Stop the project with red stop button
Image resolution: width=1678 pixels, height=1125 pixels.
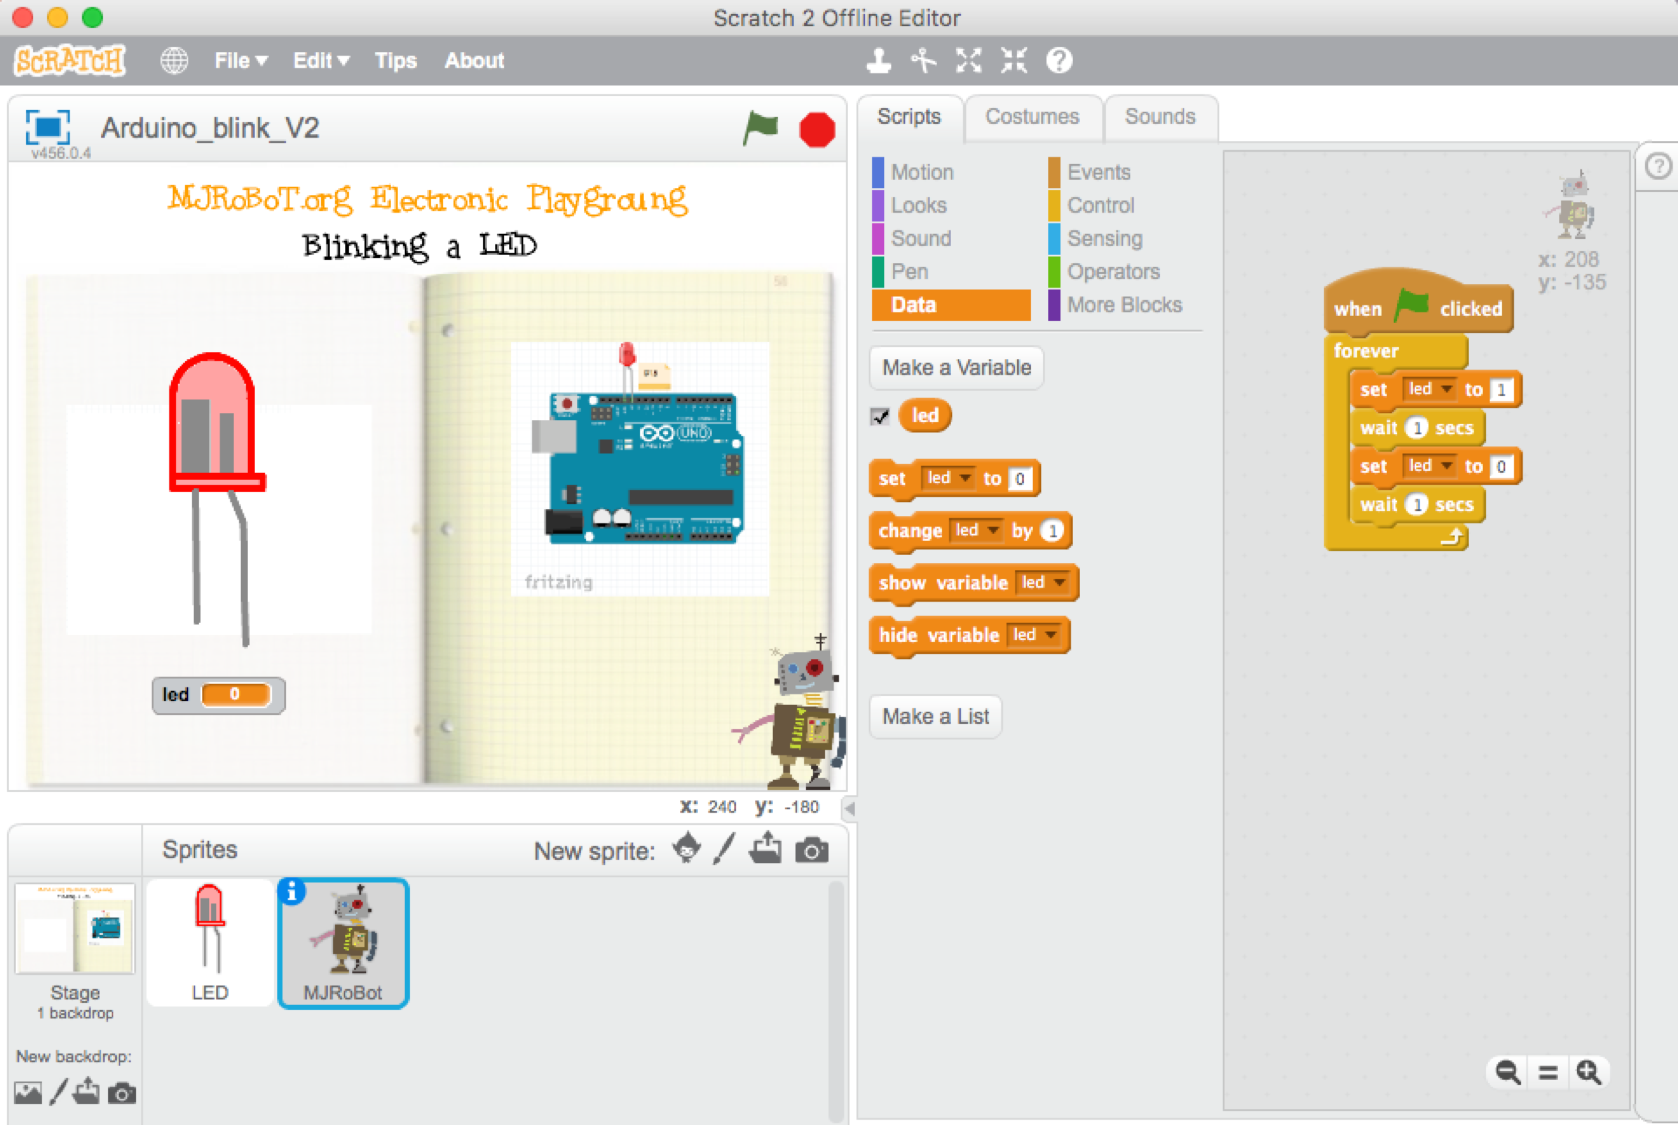(x=817, y=130)
